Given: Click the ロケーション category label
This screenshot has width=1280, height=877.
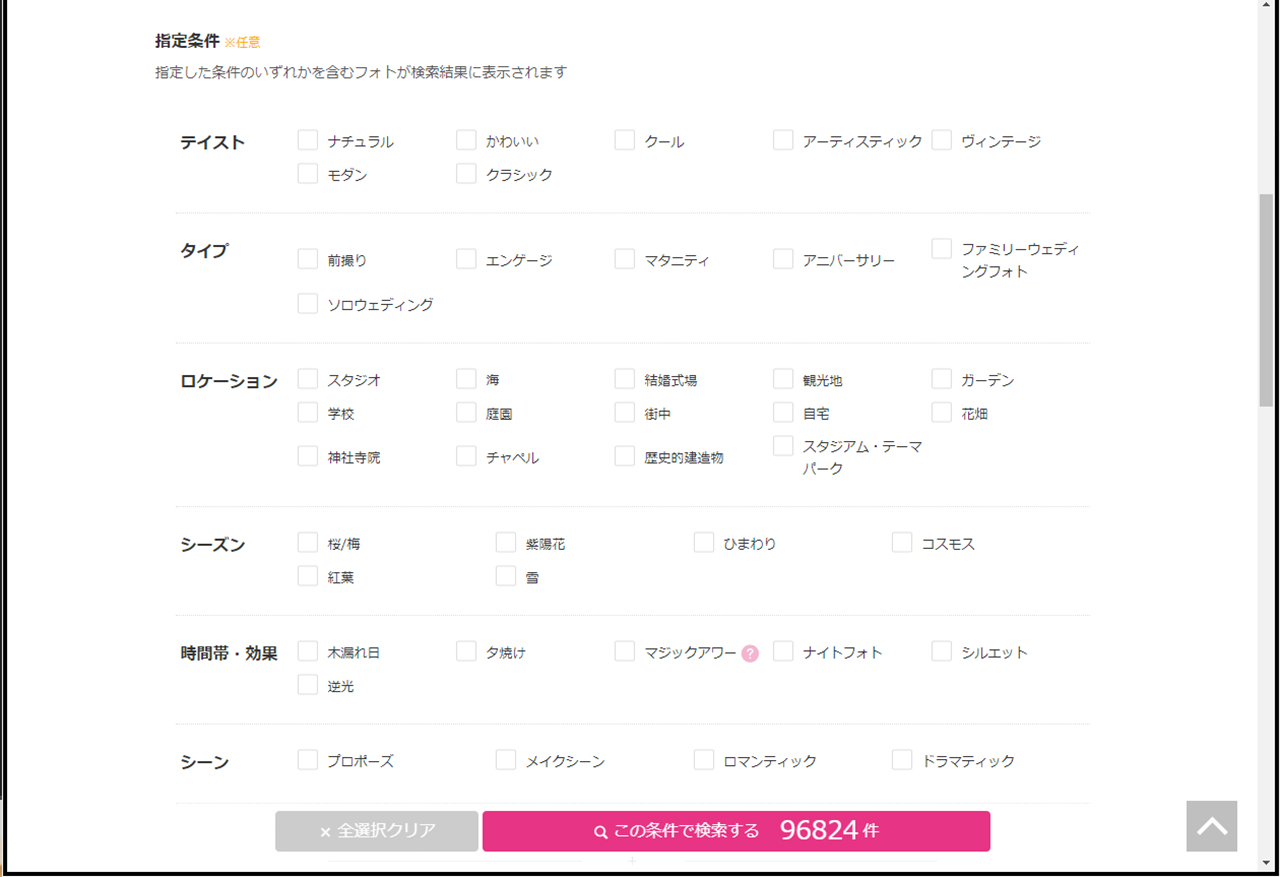Looking at the screenshot, I should pos(229,381).
